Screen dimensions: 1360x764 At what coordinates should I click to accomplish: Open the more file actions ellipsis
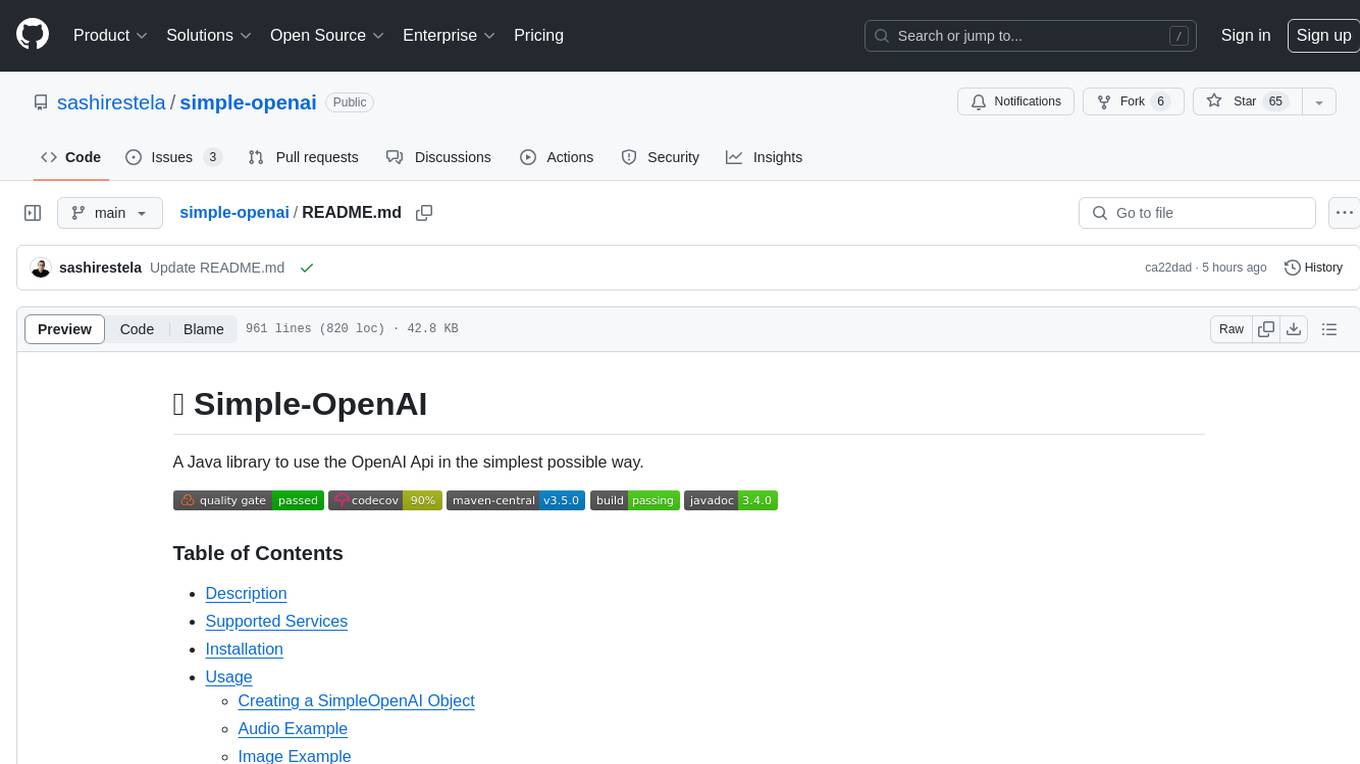pyautogui.click(x=1344, y=213)
